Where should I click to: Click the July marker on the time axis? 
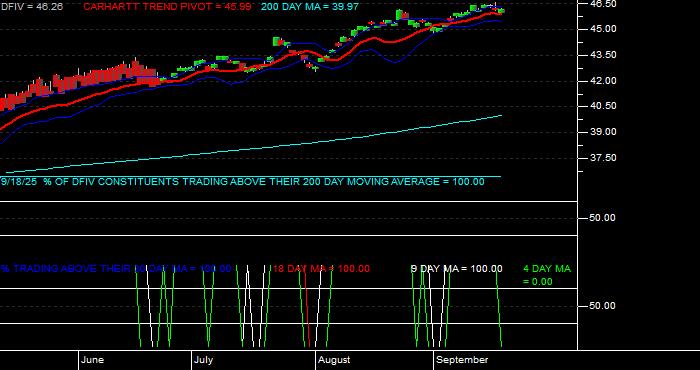[x=203, y=360]
